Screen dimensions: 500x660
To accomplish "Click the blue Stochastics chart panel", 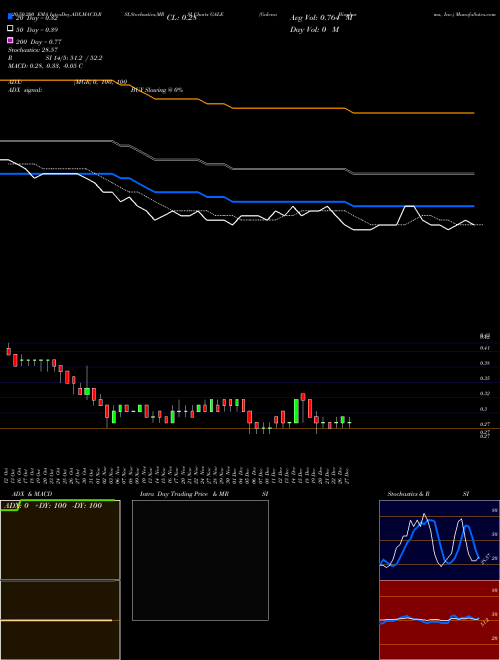I will click(439, 540).
